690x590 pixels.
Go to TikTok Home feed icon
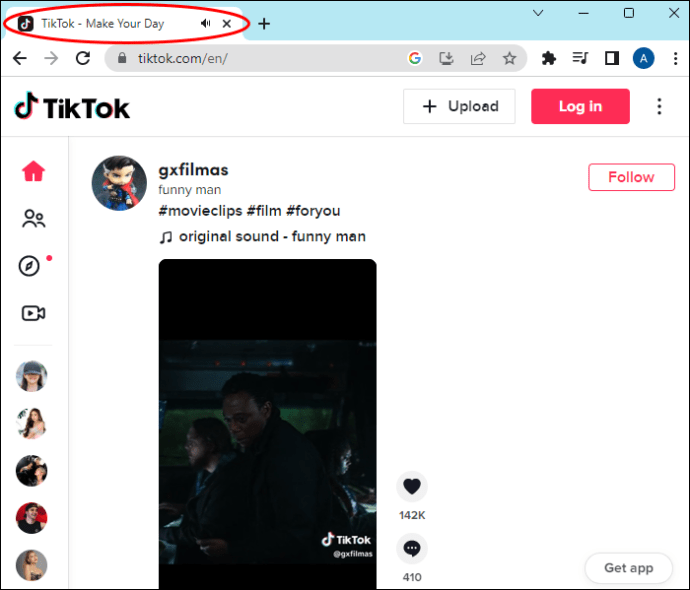(33, 171)
